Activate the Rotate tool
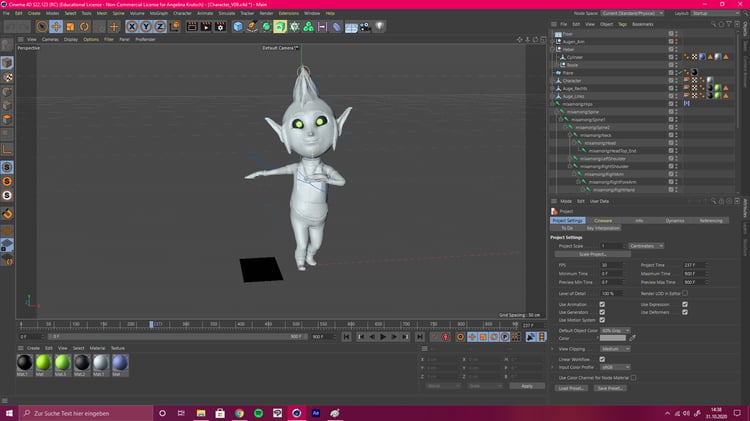The width and height of the screenshot is (750, 421). pyautogui.click(x=84, y=27)
